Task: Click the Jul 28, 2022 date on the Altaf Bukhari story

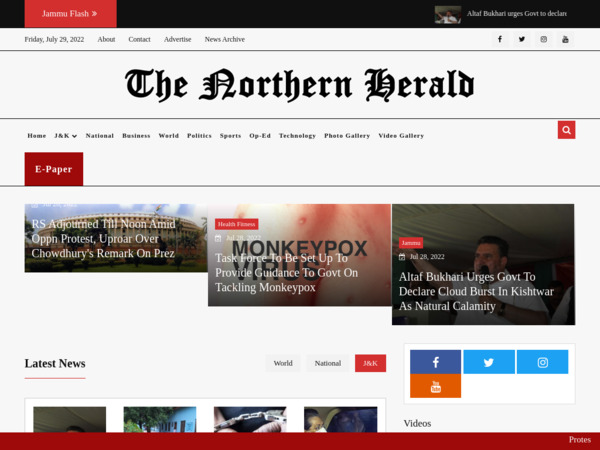Action: [427, 257]
